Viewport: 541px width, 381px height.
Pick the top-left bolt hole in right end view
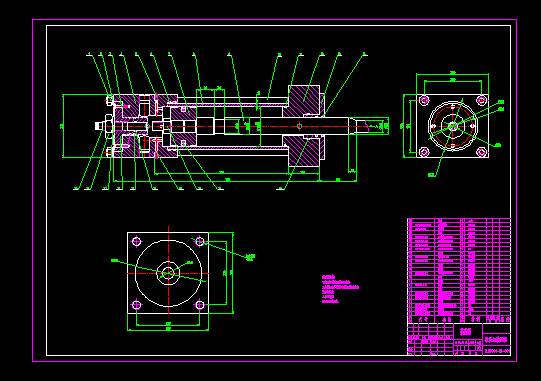pyautogui.click(x=424, y=100)
